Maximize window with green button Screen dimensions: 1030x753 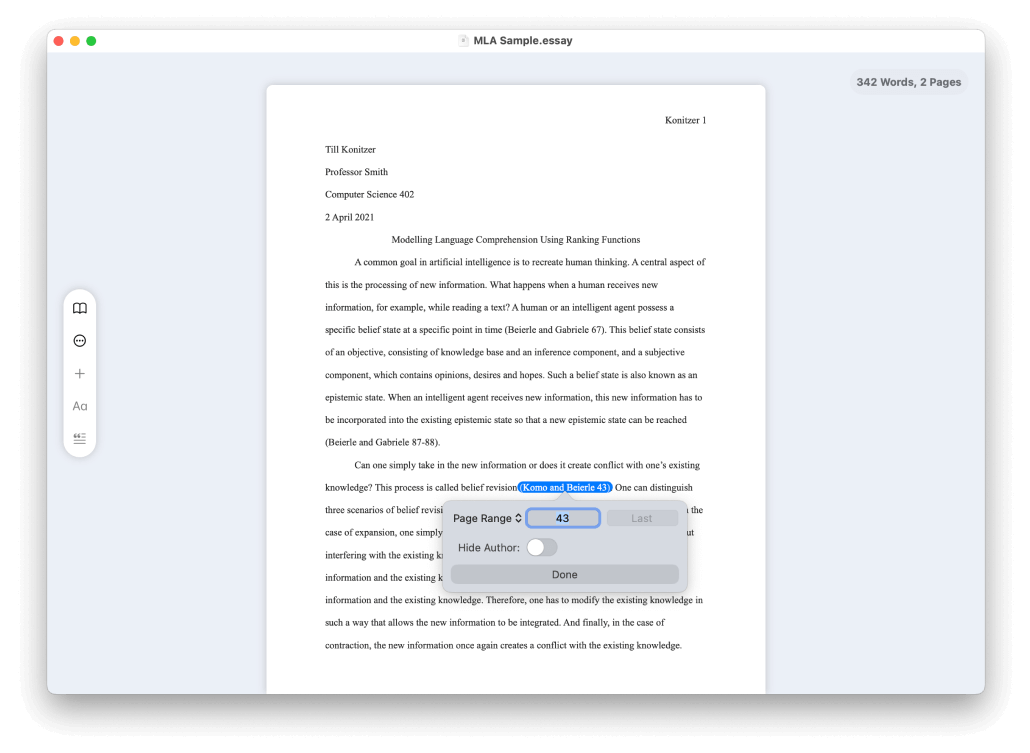tap(91, 41)
